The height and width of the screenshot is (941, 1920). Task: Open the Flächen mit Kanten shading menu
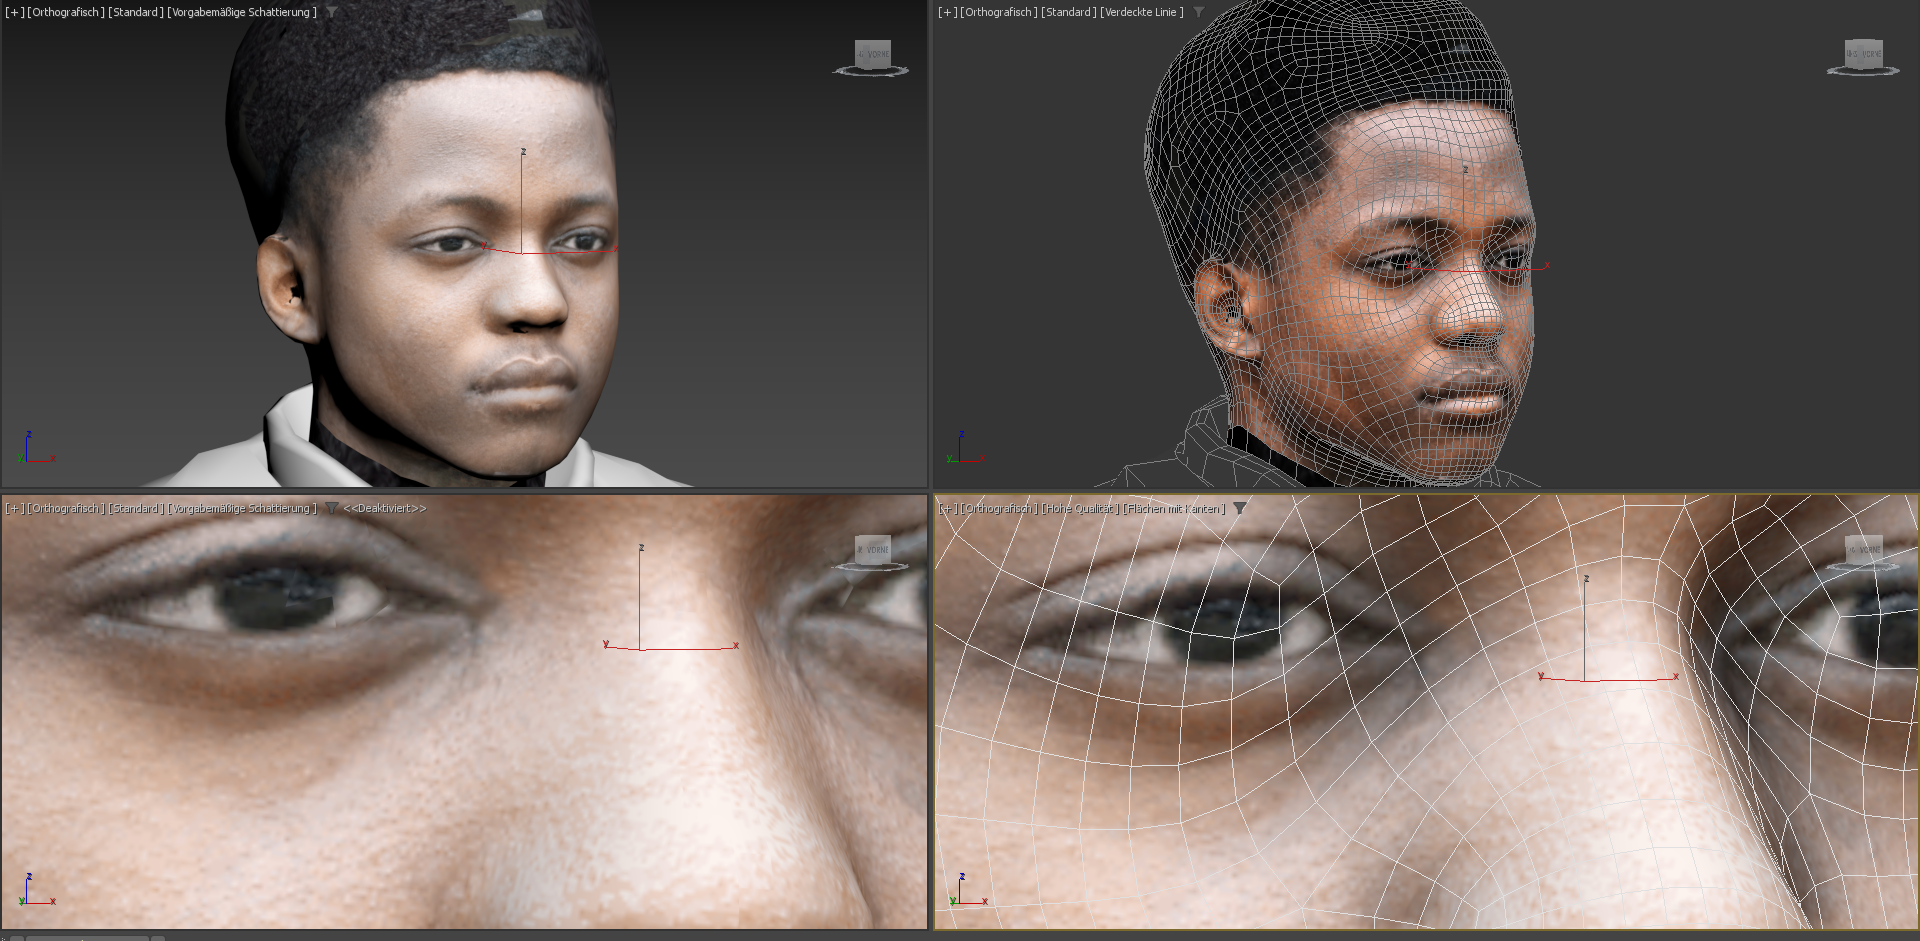click(1173, 508)
